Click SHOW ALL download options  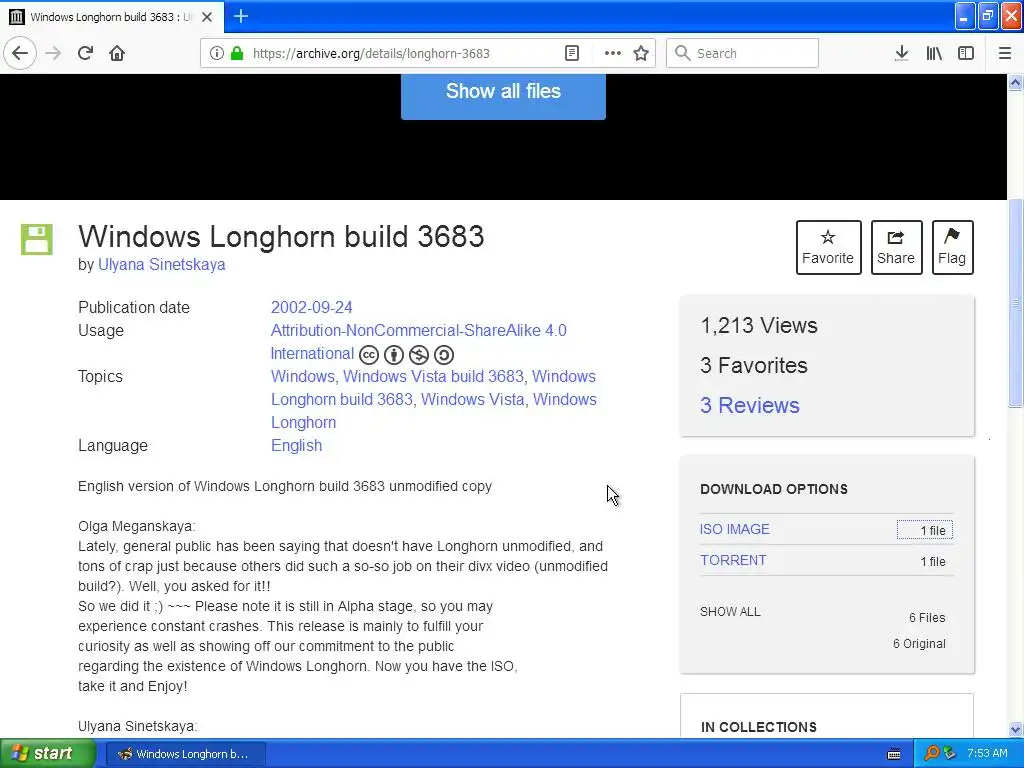[x=730, y=612]
